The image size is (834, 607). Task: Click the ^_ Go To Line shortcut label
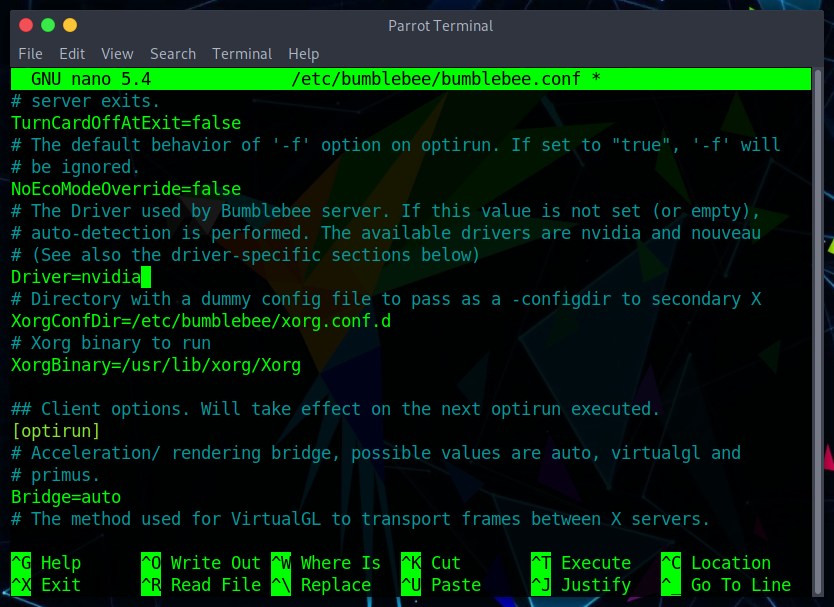click(726, 585)
